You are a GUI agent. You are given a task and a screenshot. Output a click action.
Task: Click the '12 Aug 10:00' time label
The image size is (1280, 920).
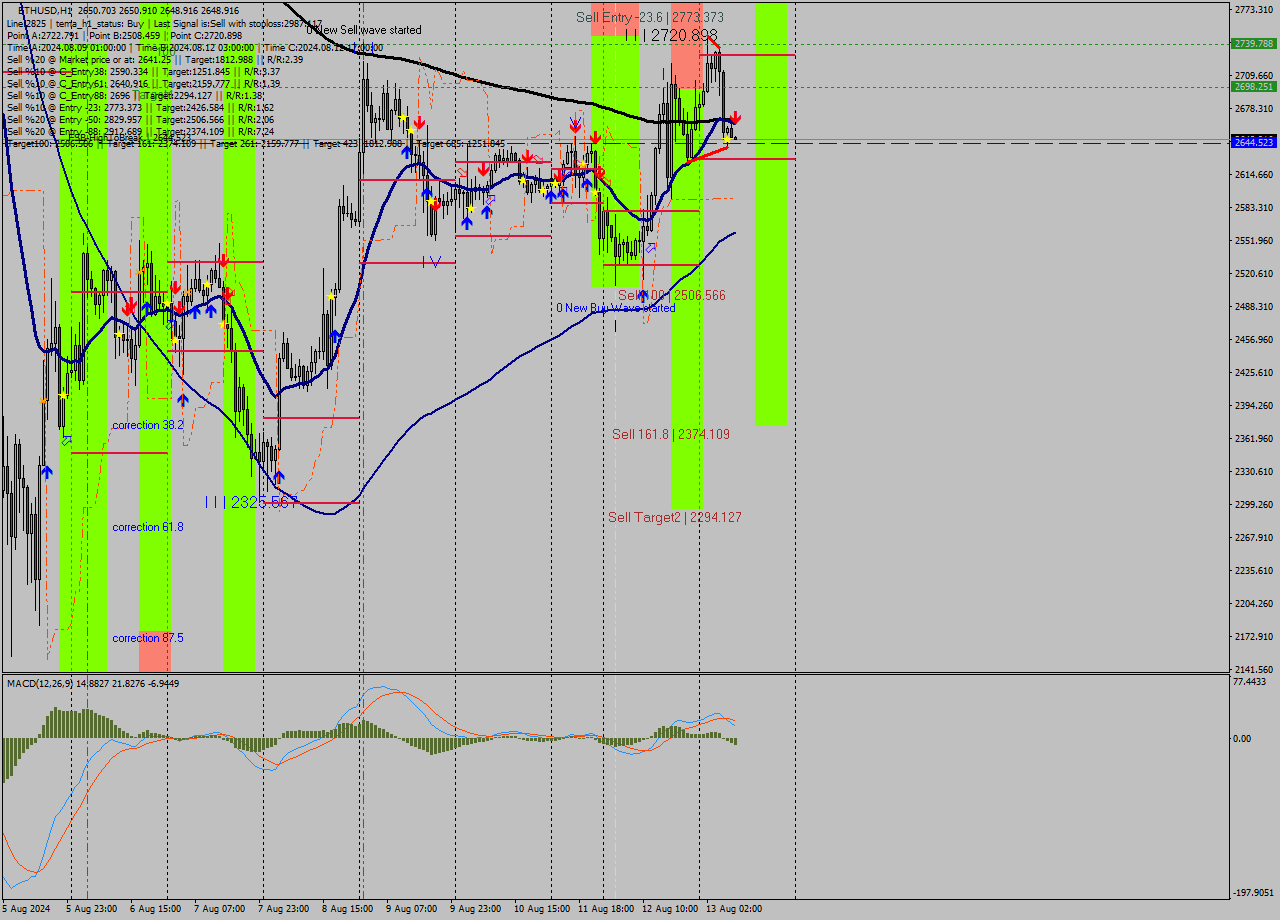[x=670, y=909]
